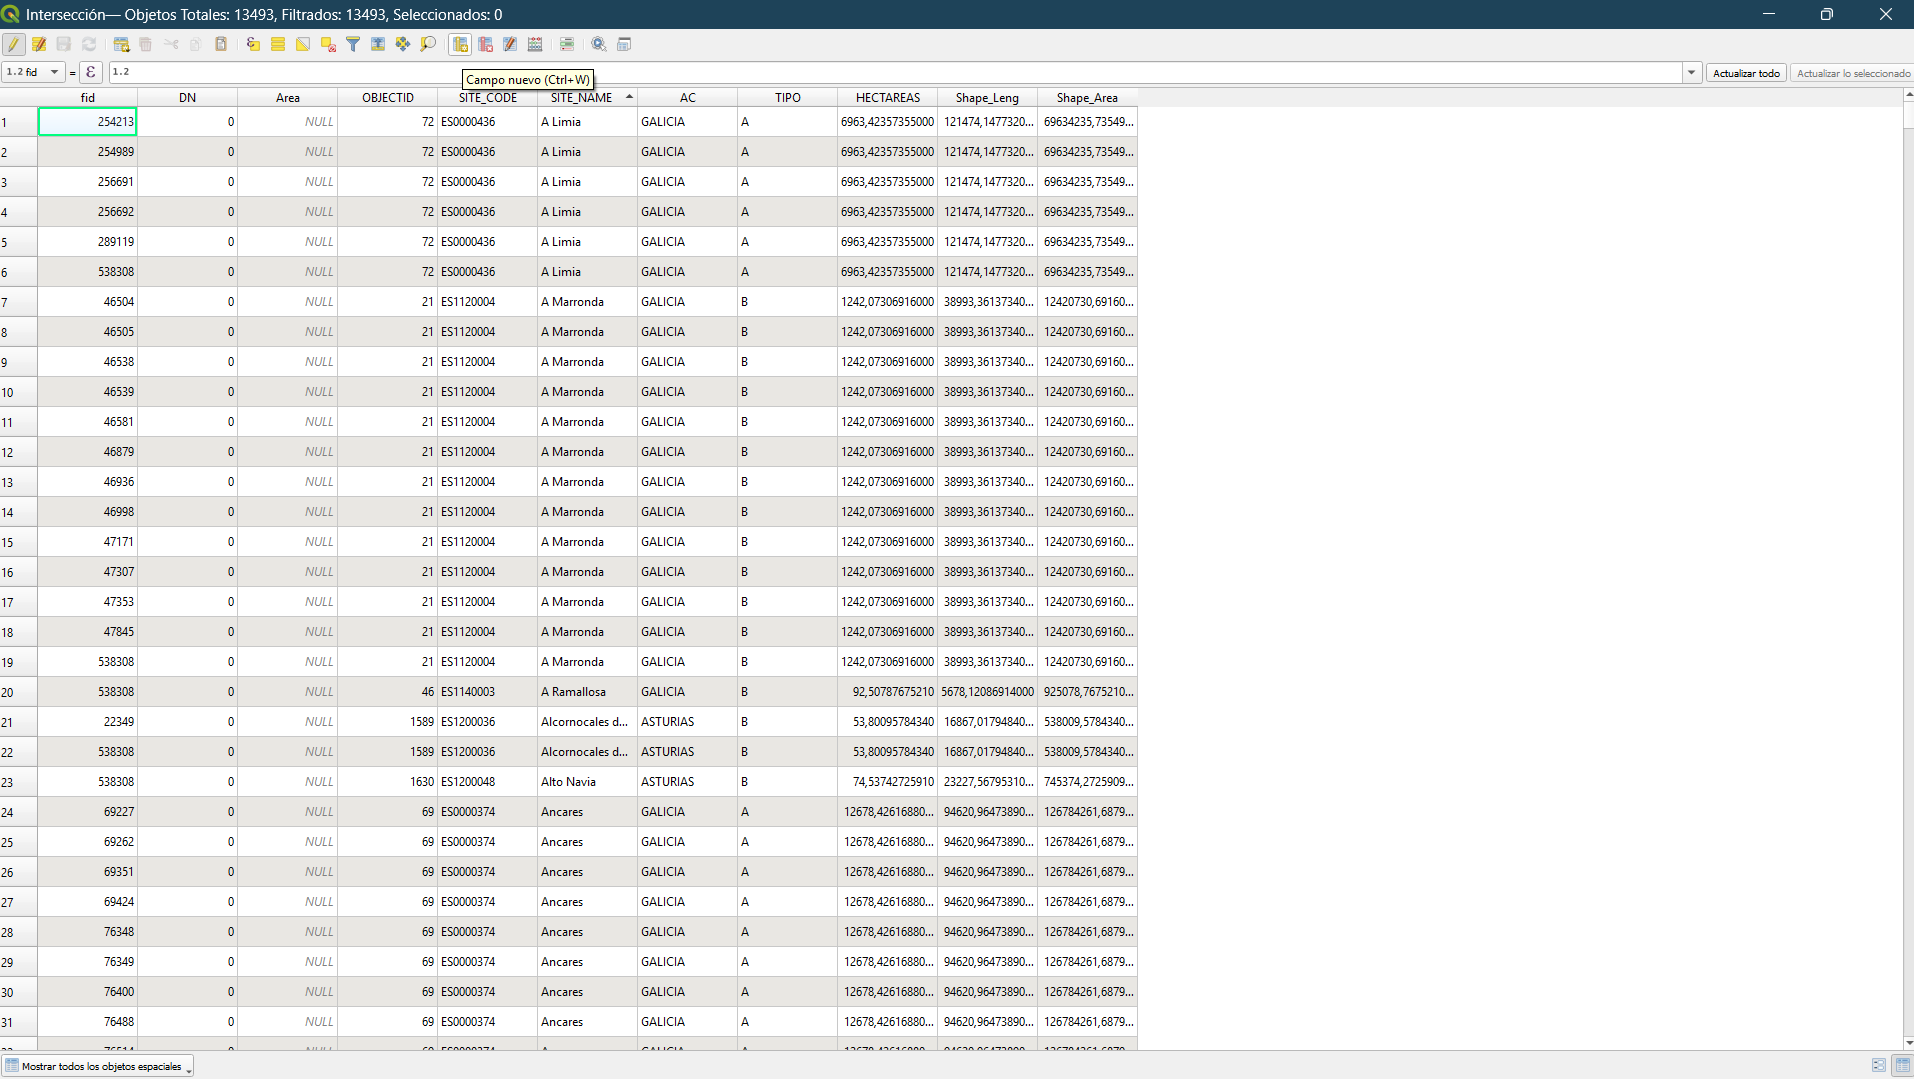Click the HECTAREAS column header
Screen dimensions: 1914x1079
click(887, 98)
